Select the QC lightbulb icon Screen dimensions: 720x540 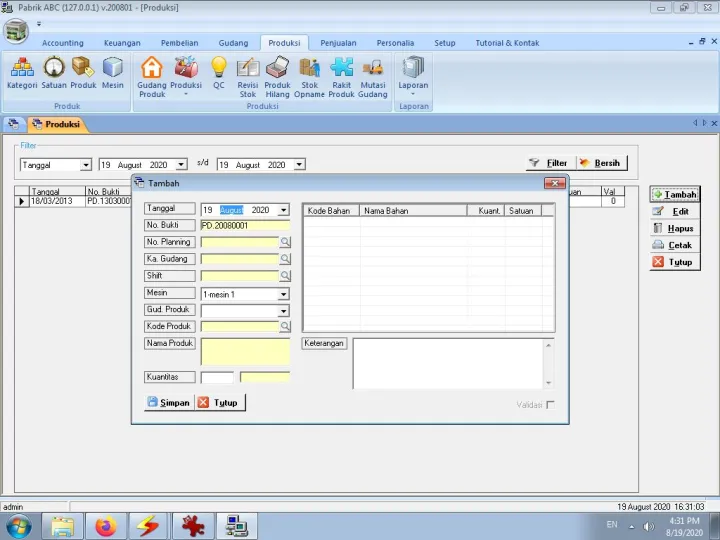click(218, 72)
